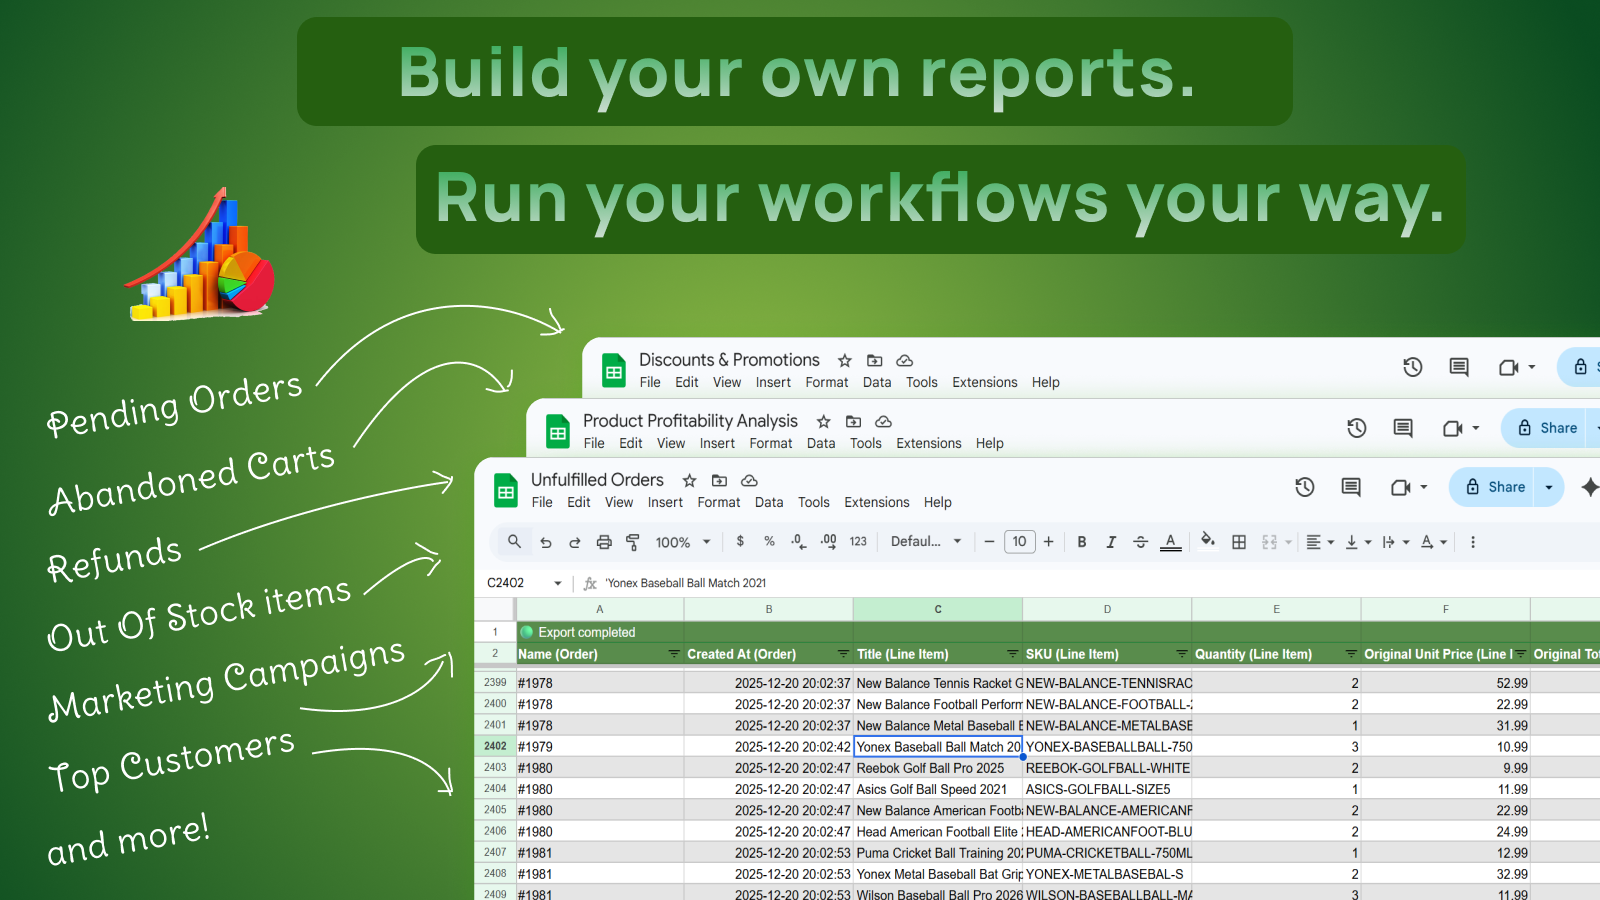Screen dimensions: 1600x900
Task: Open version history for Unfulfilled Orders
Action: (x=1305, y=487)
